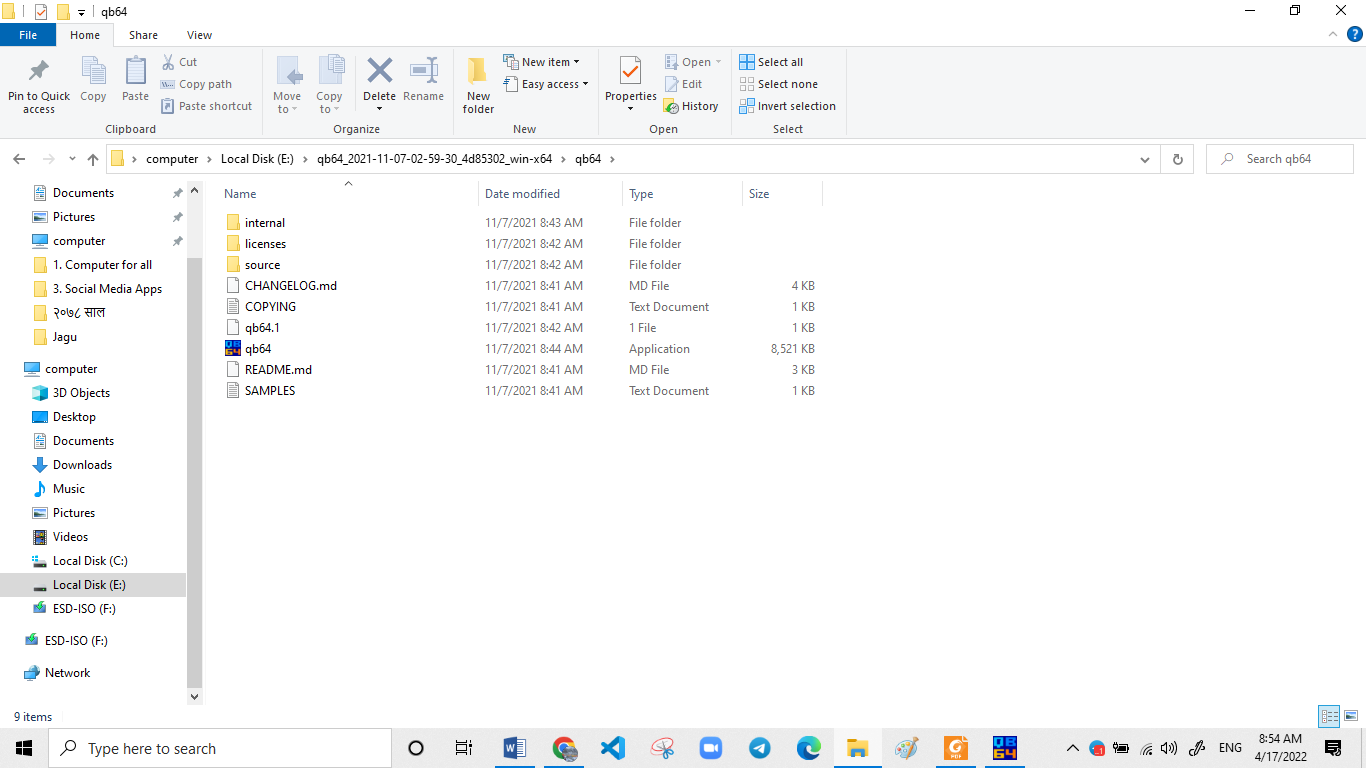Screen dimensions: 1366x768
Task: Open the New item dropdown
Action: 541,62
